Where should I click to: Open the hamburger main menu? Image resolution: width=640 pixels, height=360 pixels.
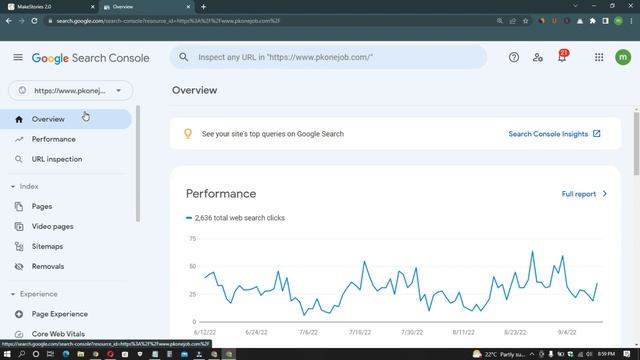18,57
